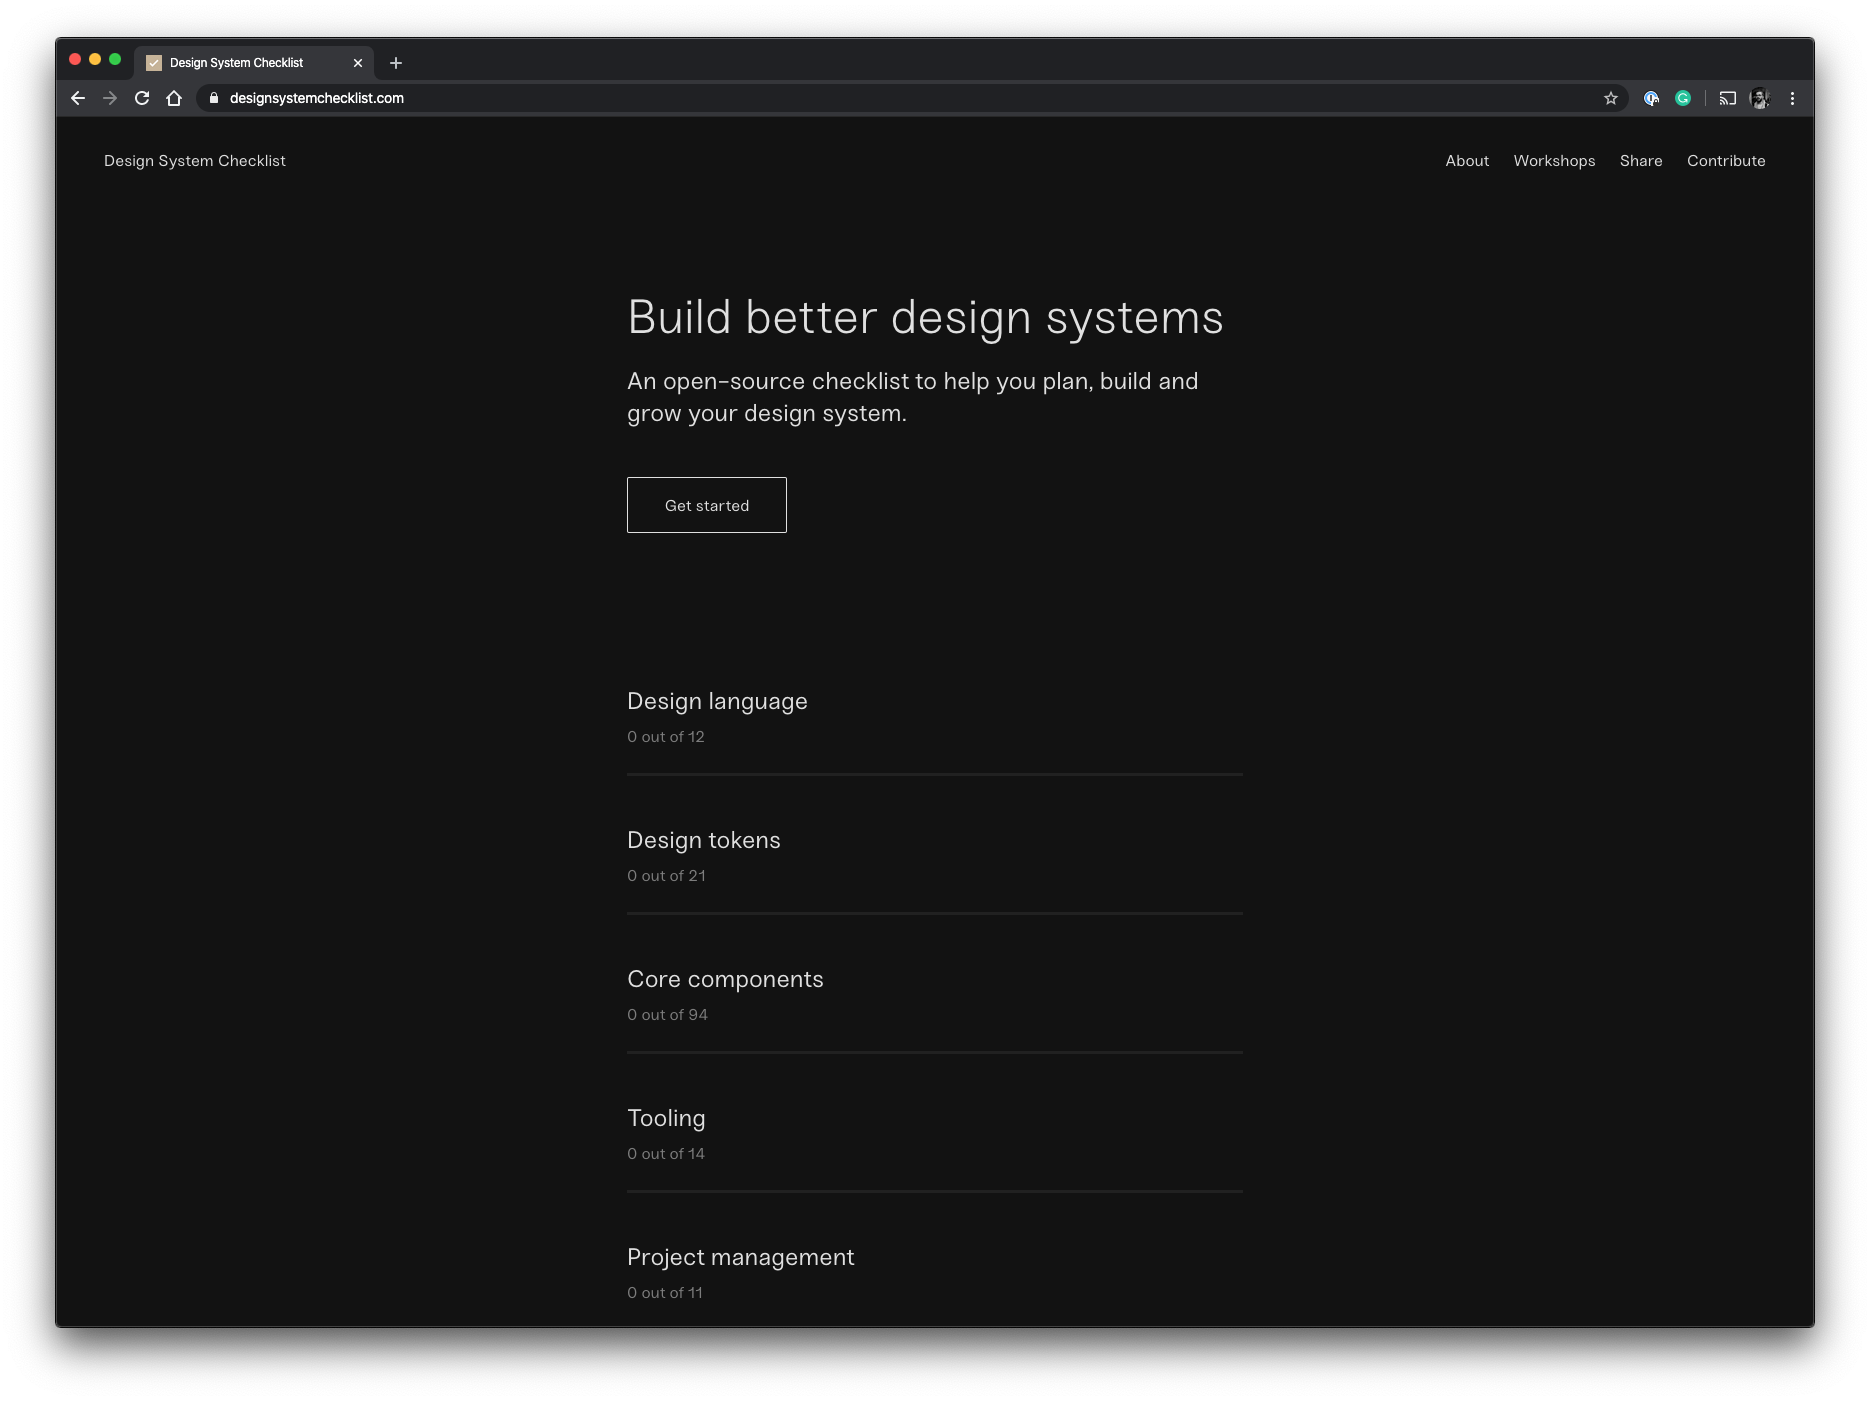
Task: Click the home icon
Action: coord(175,98)
